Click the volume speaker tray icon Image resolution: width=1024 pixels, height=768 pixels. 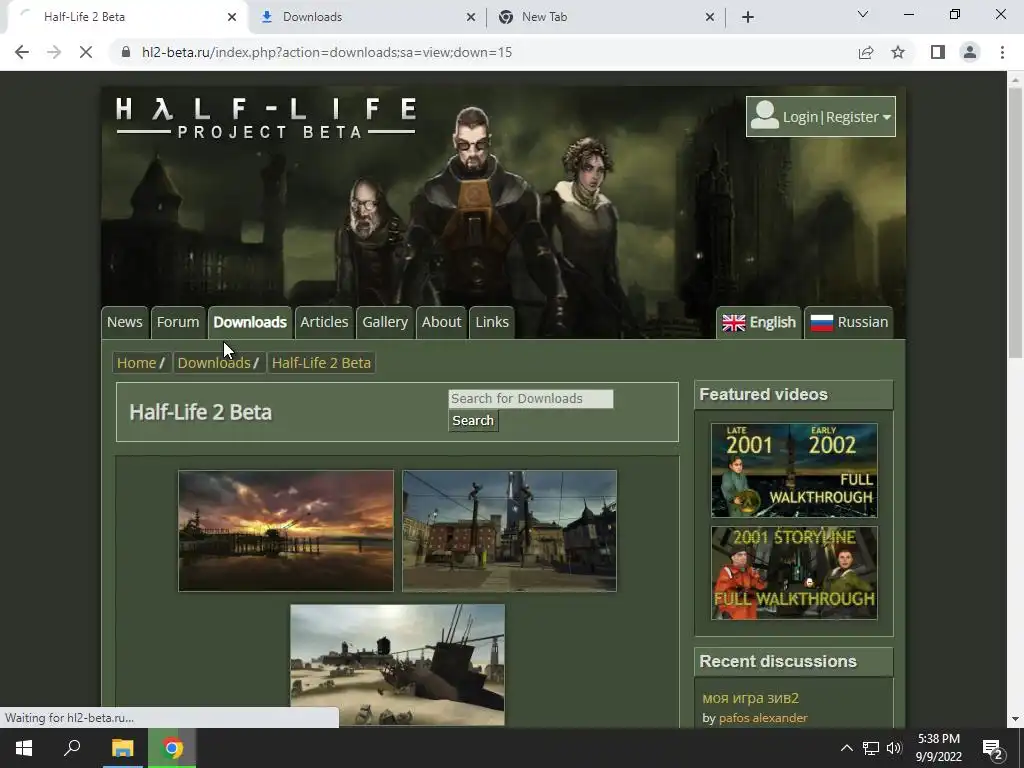[894, 748]
